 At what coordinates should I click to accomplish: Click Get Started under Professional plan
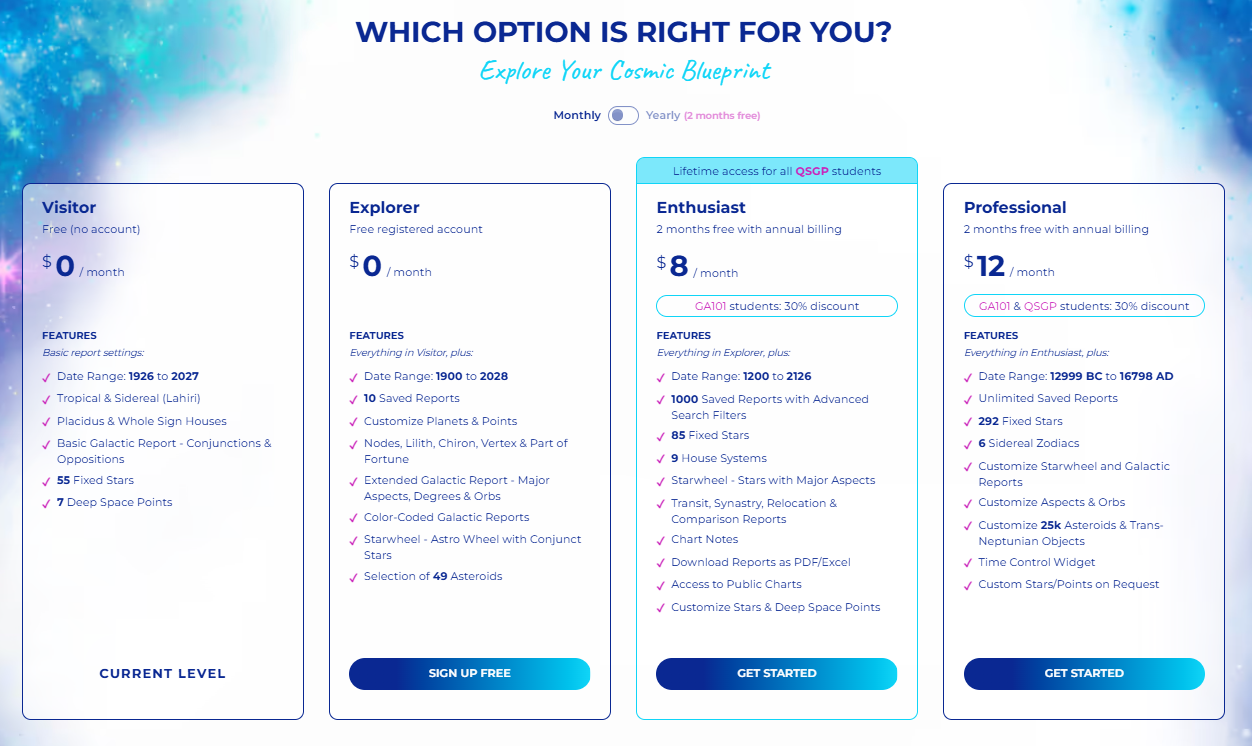click(1084, 673)
